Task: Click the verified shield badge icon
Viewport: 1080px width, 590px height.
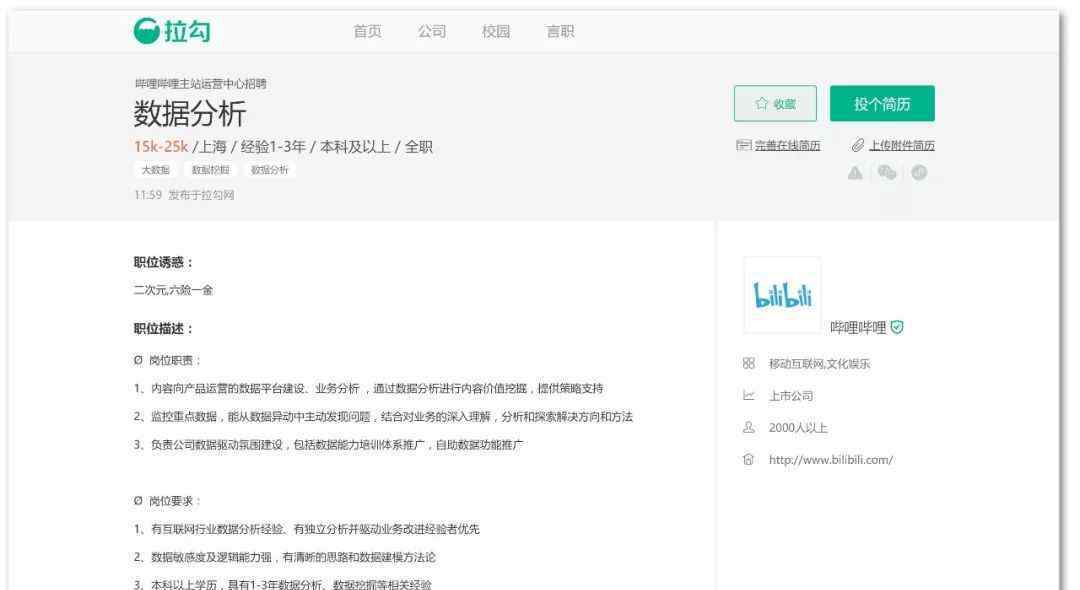Action: click(x=897, y=327)
